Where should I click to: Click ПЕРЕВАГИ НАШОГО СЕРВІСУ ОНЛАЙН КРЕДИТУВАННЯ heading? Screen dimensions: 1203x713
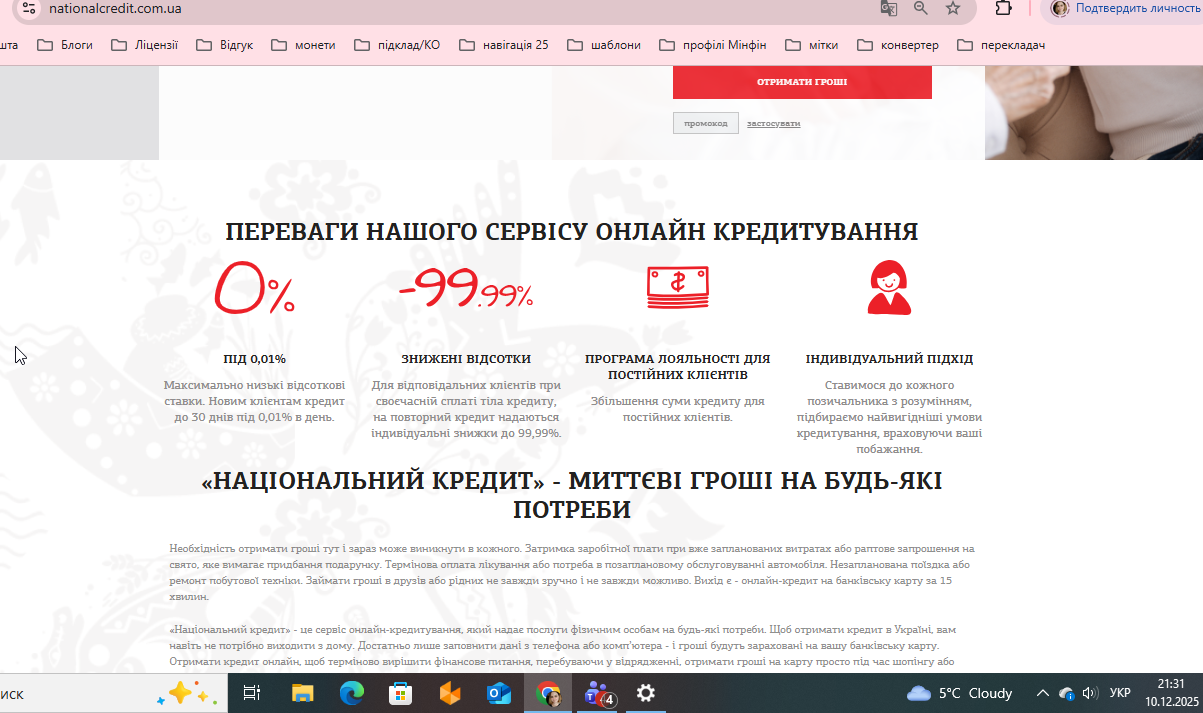coord(571,232)
